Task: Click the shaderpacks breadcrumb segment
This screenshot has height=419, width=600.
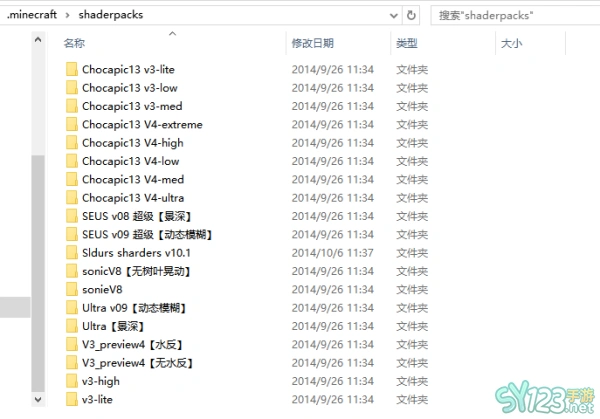Action: (x=111, y=15)
